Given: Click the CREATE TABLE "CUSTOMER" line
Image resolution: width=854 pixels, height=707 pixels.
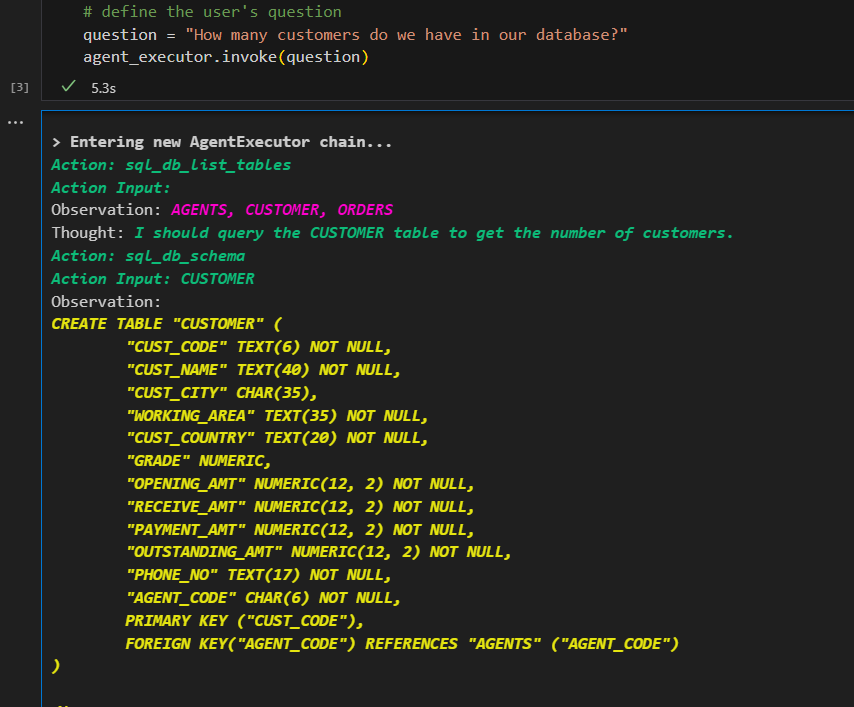Looking at the screenshot, I should (167, 324).
